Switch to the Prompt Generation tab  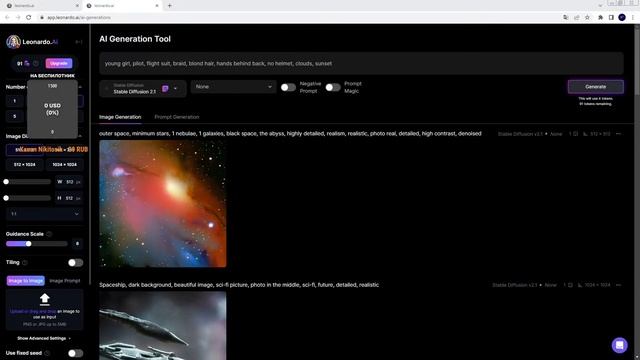click(x=177, y=117)
